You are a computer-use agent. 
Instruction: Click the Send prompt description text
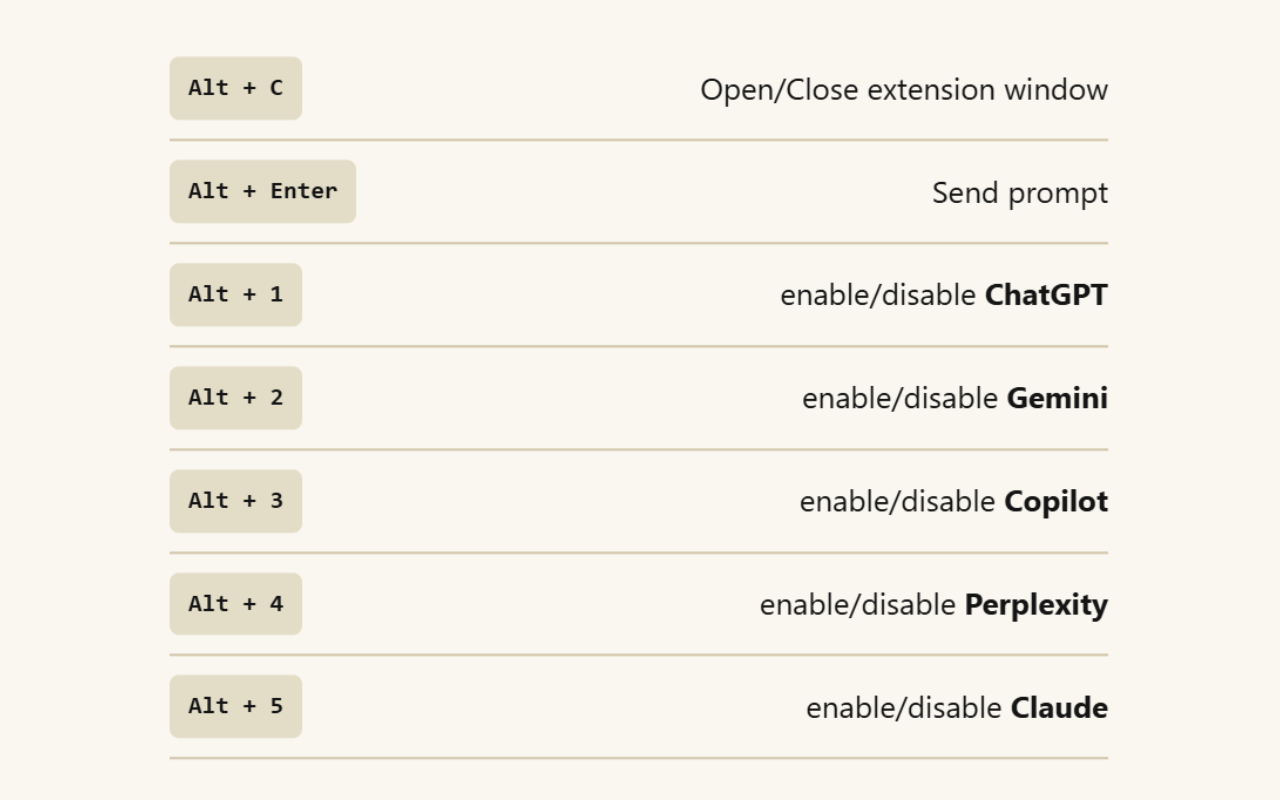pos(1019,193)
